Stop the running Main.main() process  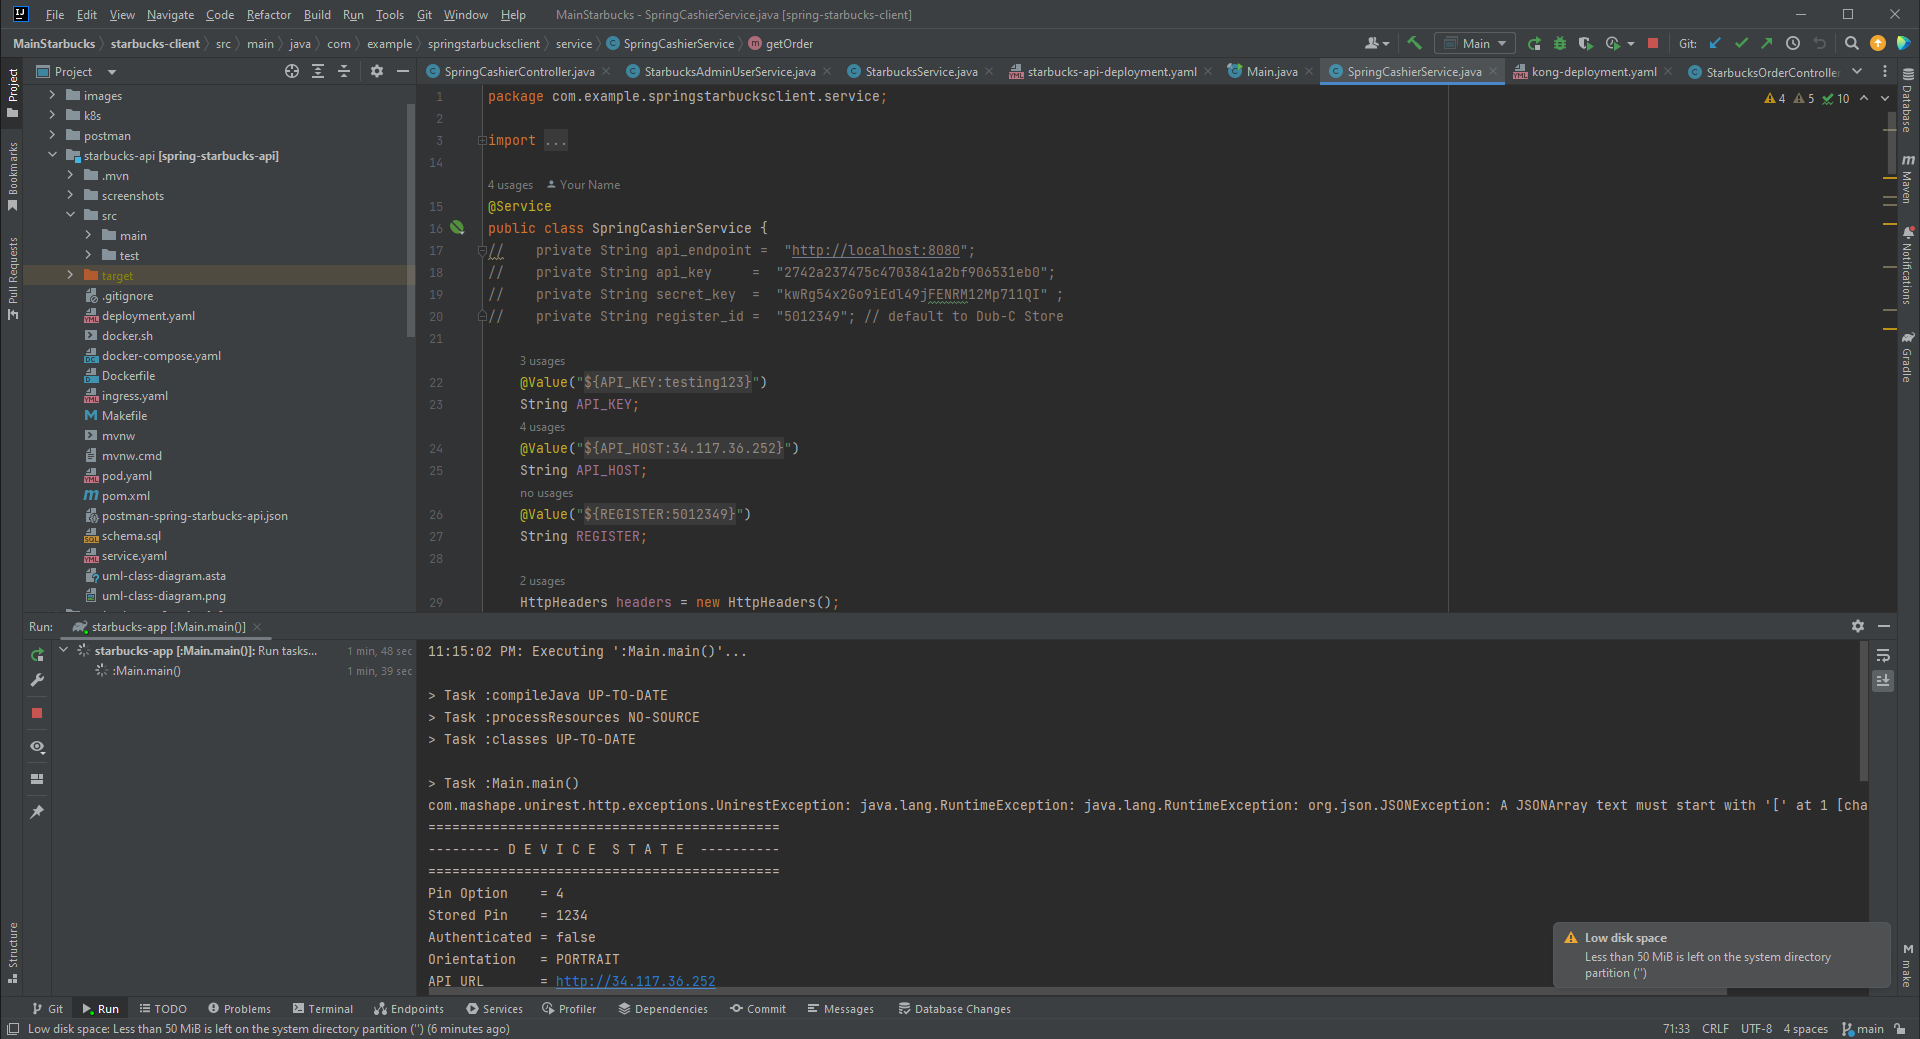37,713
